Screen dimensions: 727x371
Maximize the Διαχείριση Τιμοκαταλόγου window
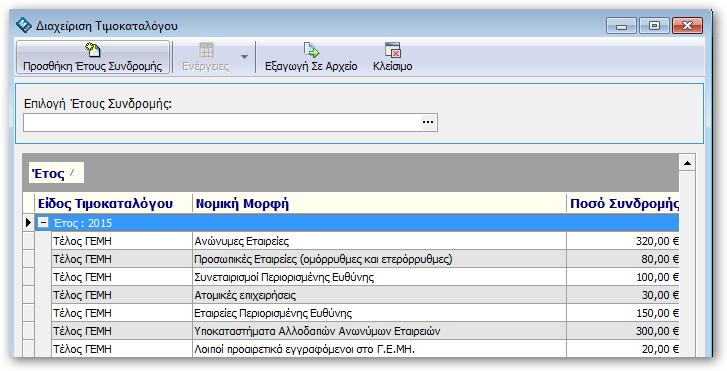tap(654, 26)
